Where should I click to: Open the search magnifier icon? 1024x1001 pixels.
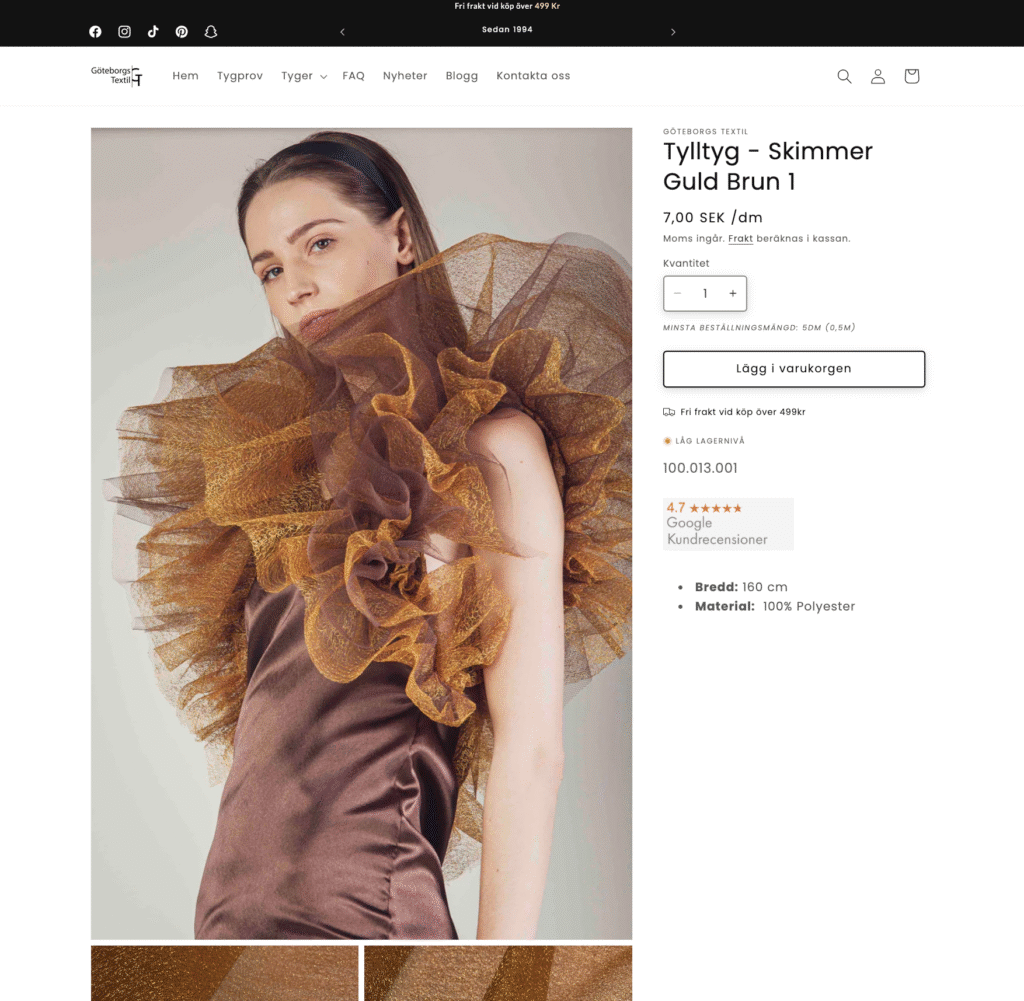pyautogui.click(x=844, y=76)
